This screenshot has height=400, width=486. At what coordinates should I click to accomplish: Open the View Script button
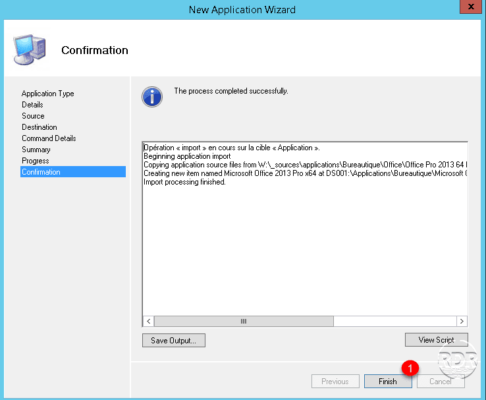tap(436, 340)
